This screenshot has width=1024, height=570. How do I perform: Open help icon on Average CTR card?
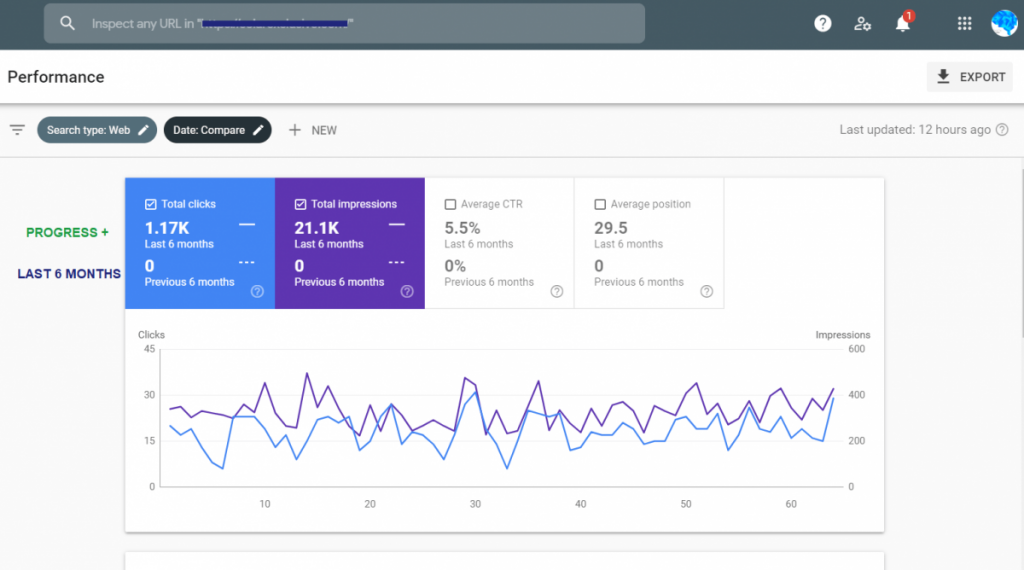pos(557,291)
